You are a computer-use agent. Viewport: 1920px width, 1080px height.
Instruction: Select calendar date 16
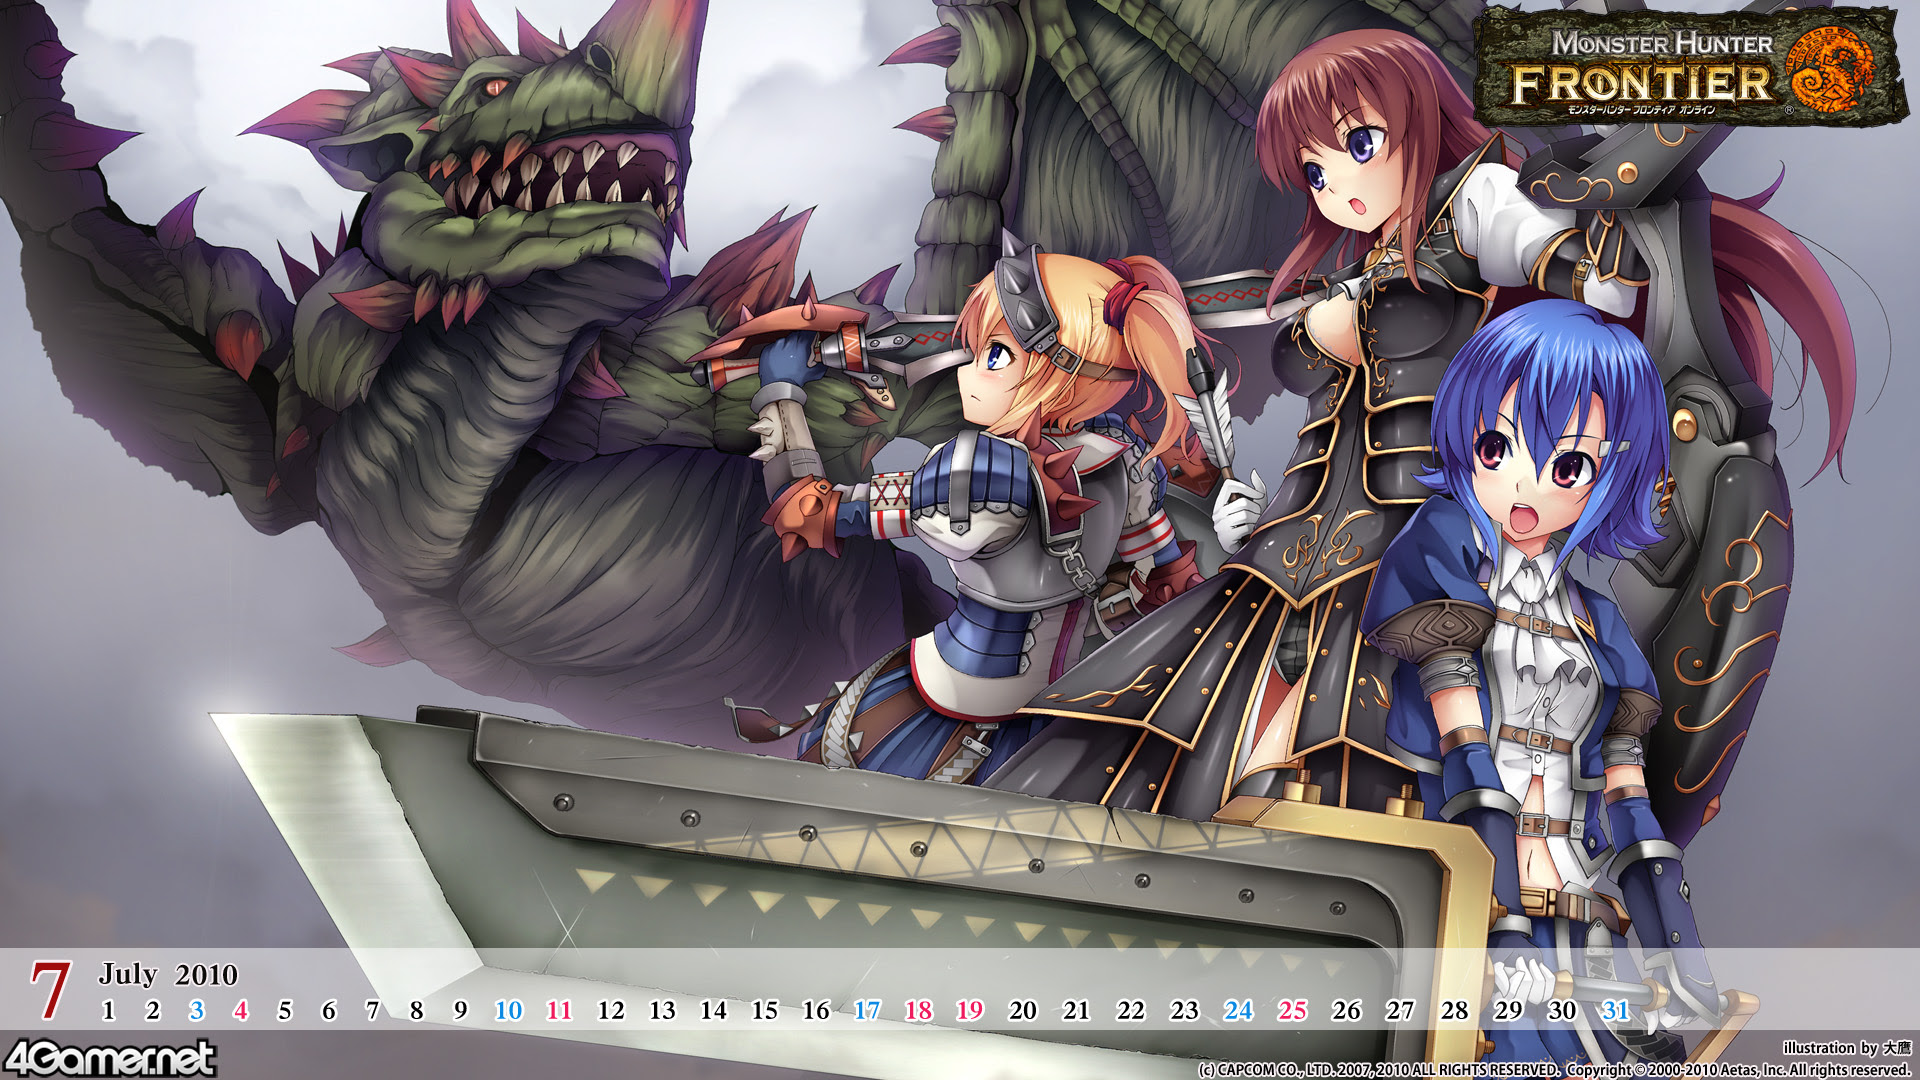click(815, 1010)
